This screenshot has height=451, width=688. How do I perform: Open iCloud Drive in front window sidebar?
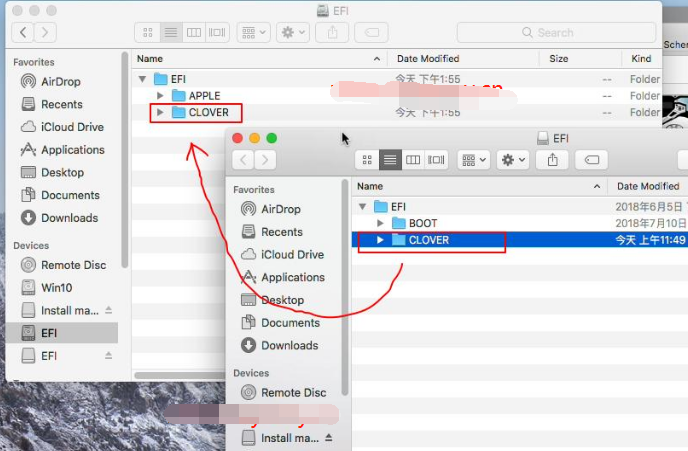click(292, 254)
